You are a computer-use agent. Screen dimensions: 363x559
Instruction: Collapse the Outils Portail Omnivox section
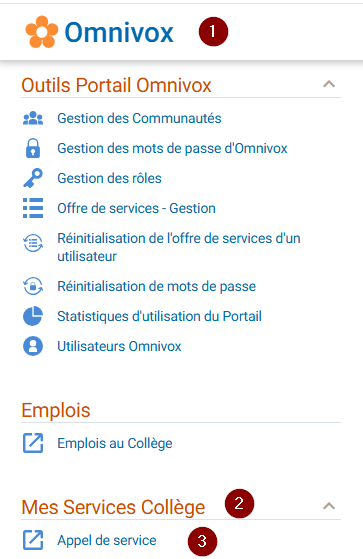point(329,84)
